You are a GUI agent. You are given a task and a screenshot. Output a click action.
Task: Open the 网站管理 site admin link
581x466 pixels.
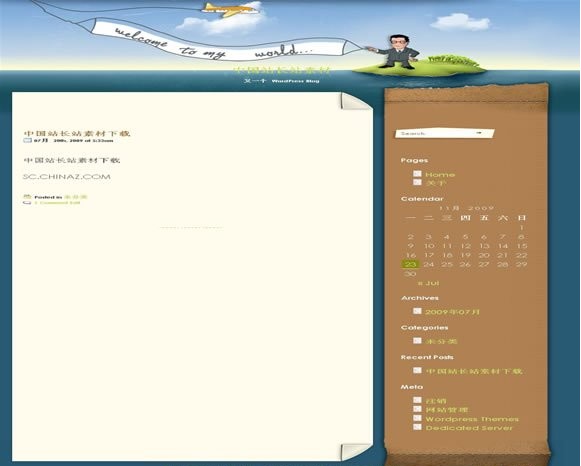(x=446, y=410)
